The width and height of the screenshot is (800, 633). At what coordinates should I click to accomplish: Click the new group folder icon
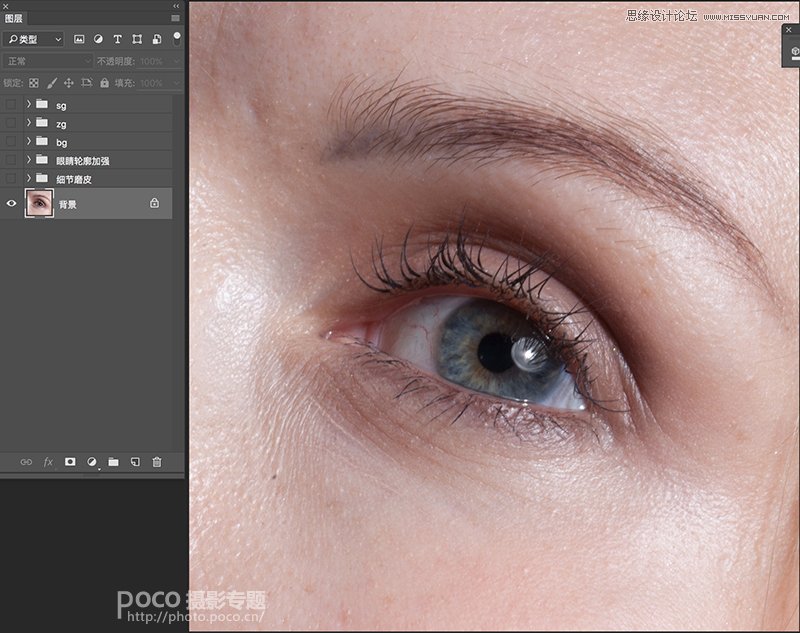coord(113,462)
